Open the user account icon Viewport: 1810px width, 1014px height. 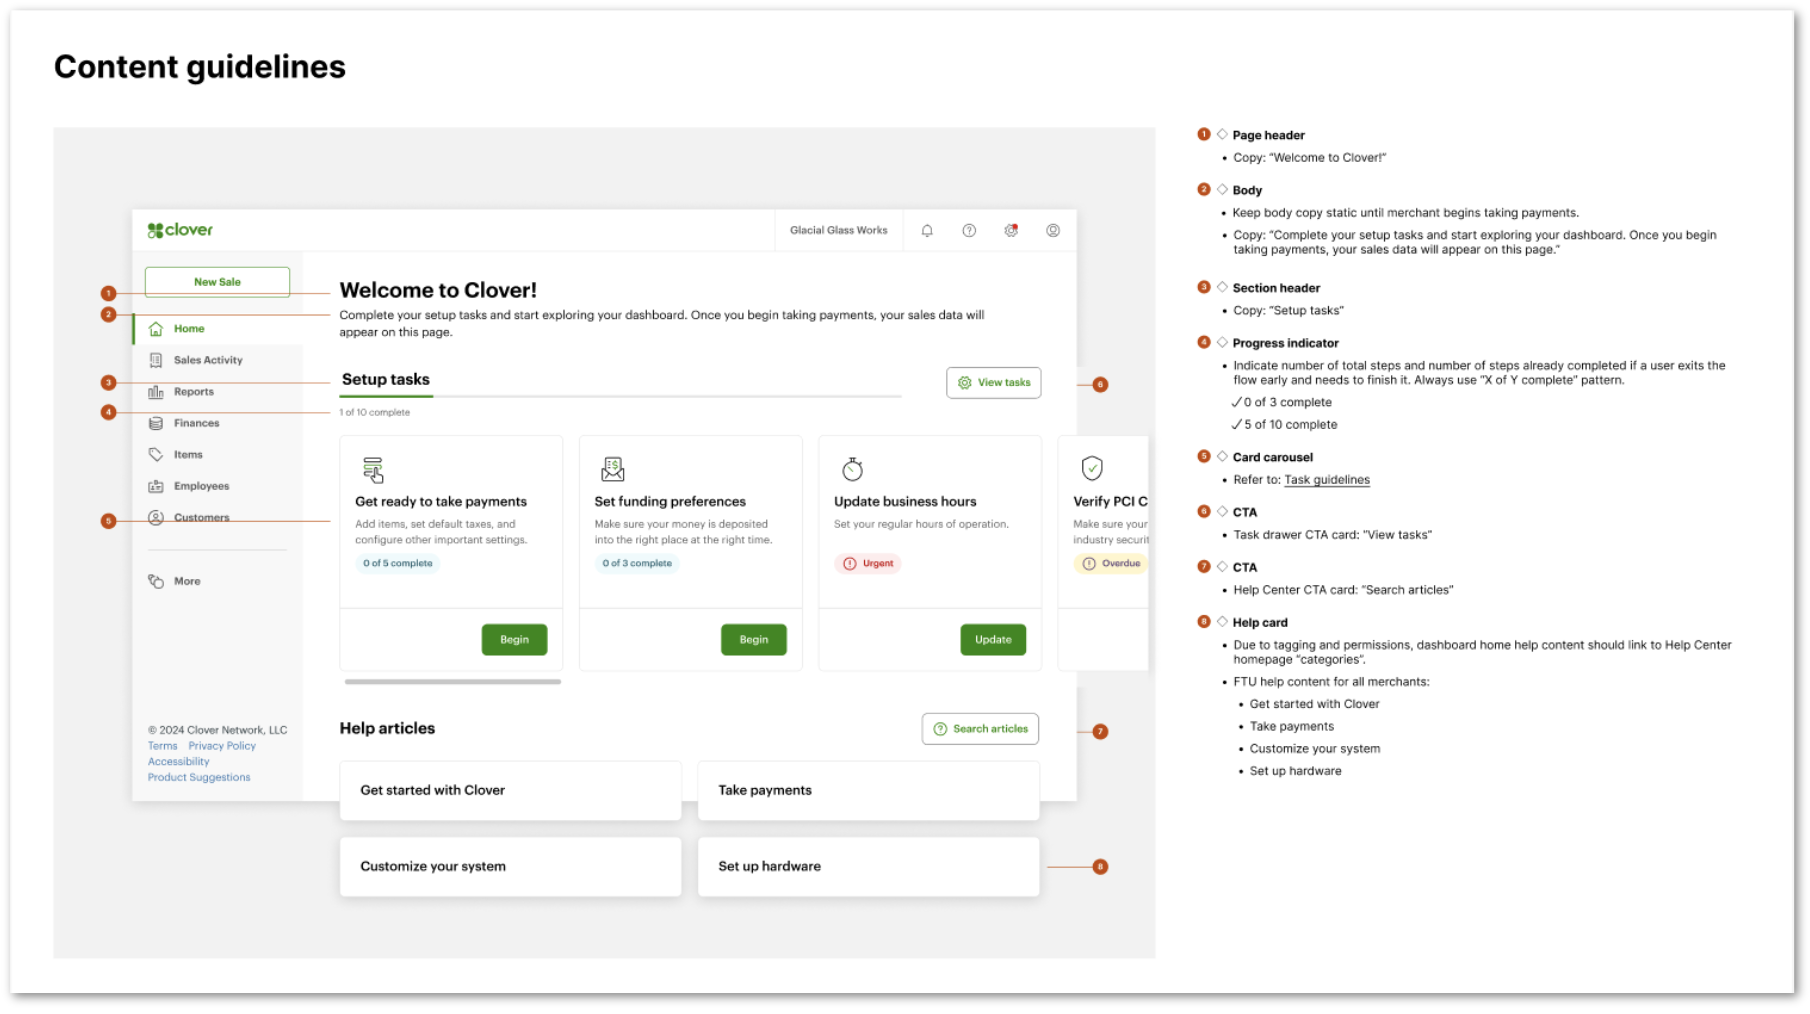pyautogui.click(x=1053, y=230)
